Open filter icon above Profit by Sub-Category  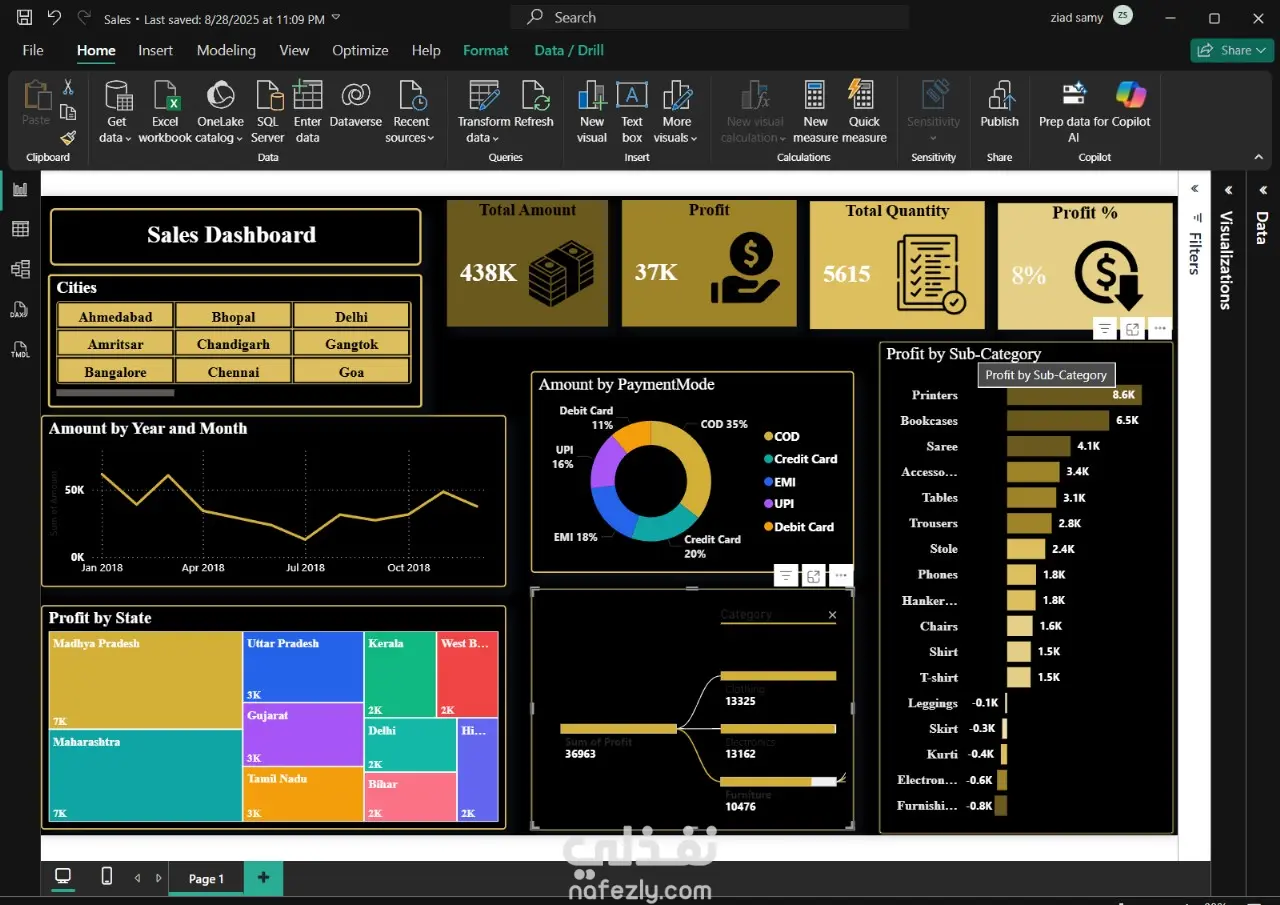coord(1104,328)
